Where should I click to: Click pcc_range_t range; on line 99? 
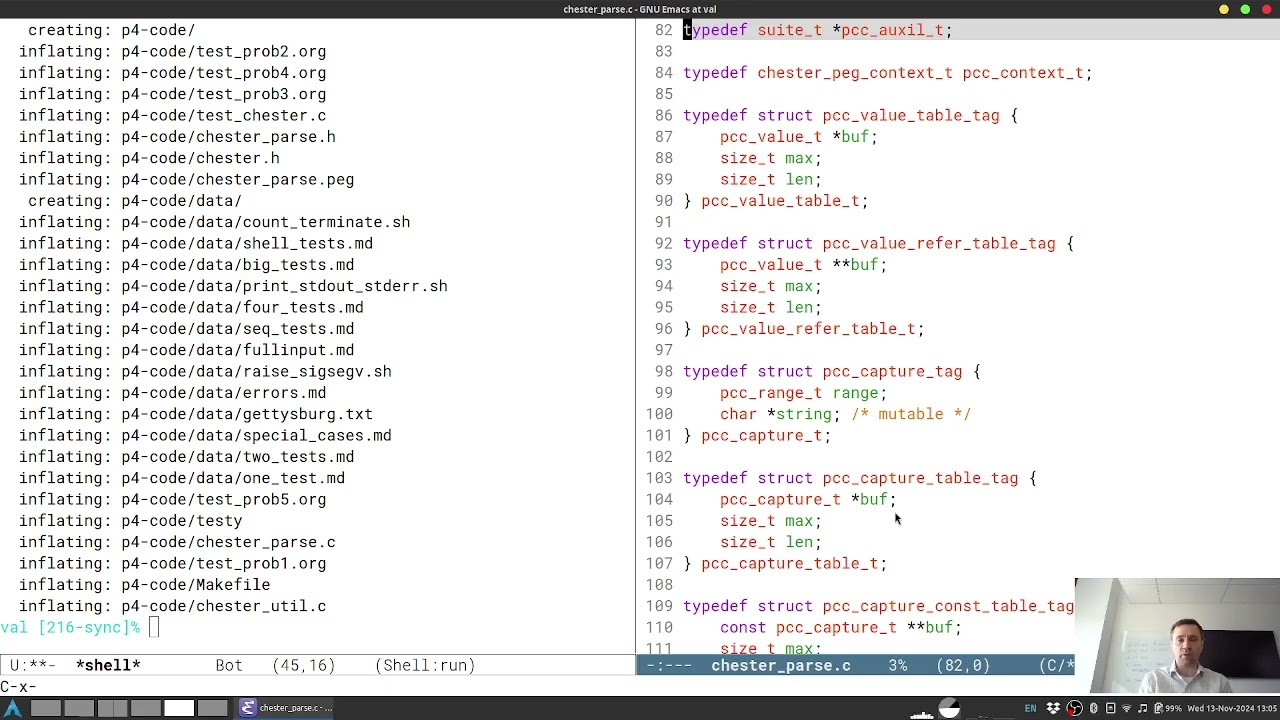point(804,393)
